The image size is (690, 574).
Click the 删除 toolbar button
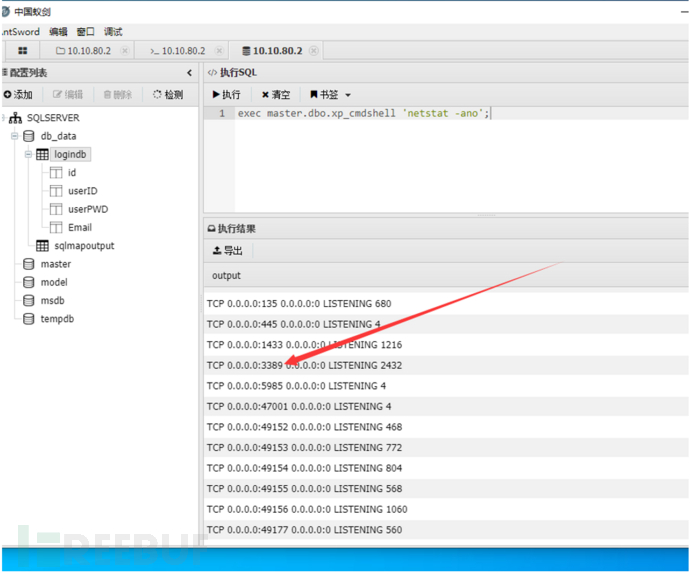(x=117, y=94)
